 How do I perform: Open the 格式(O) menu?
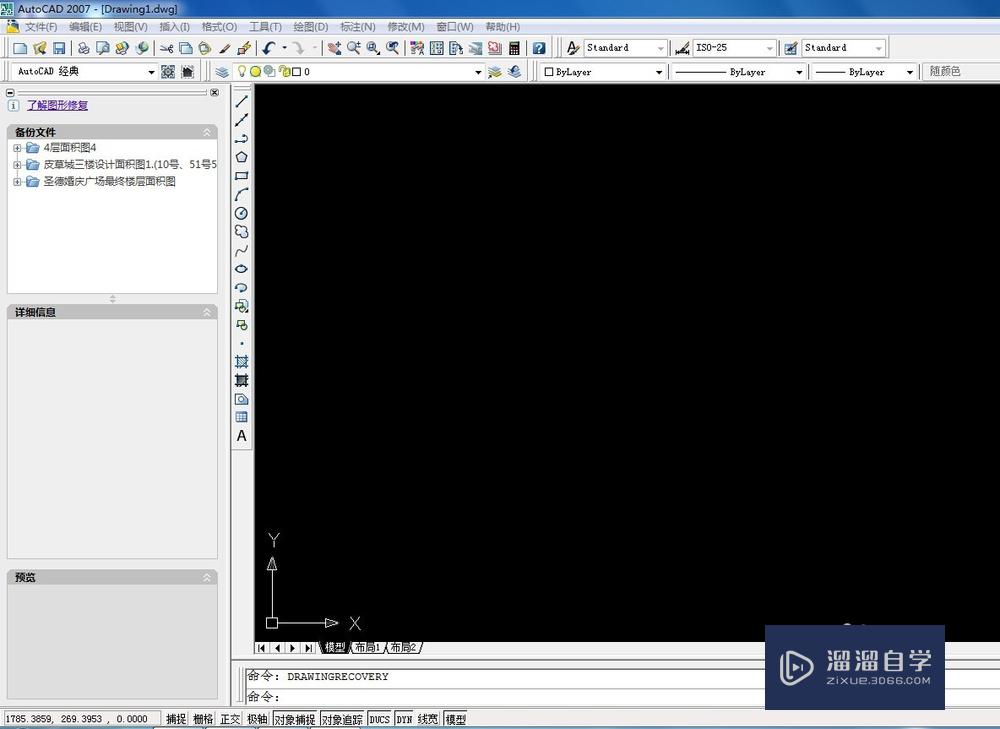[219, 27]
